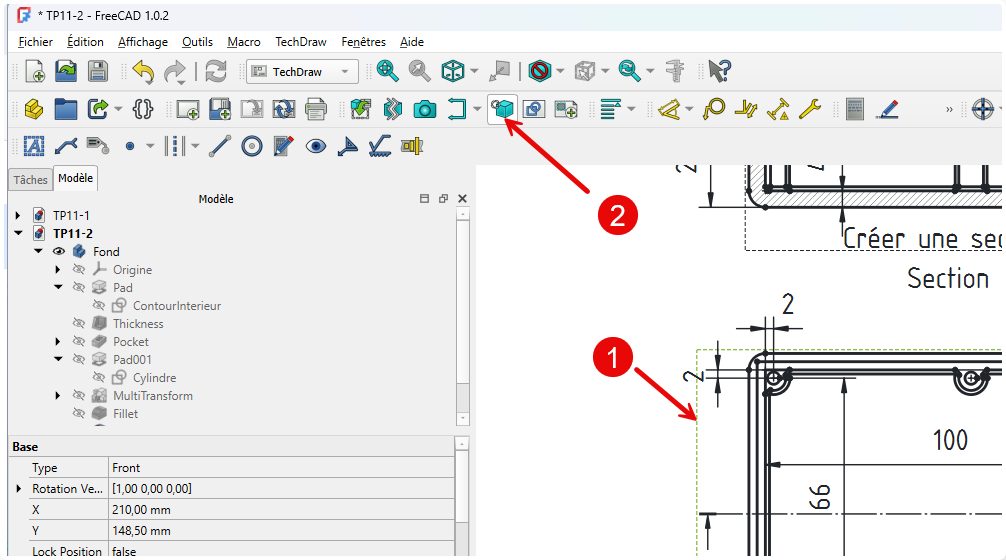Expand the TP11-1 document tree node
Image resolution: width=1006 pixels, height=560 pixels.
(17, 216)
